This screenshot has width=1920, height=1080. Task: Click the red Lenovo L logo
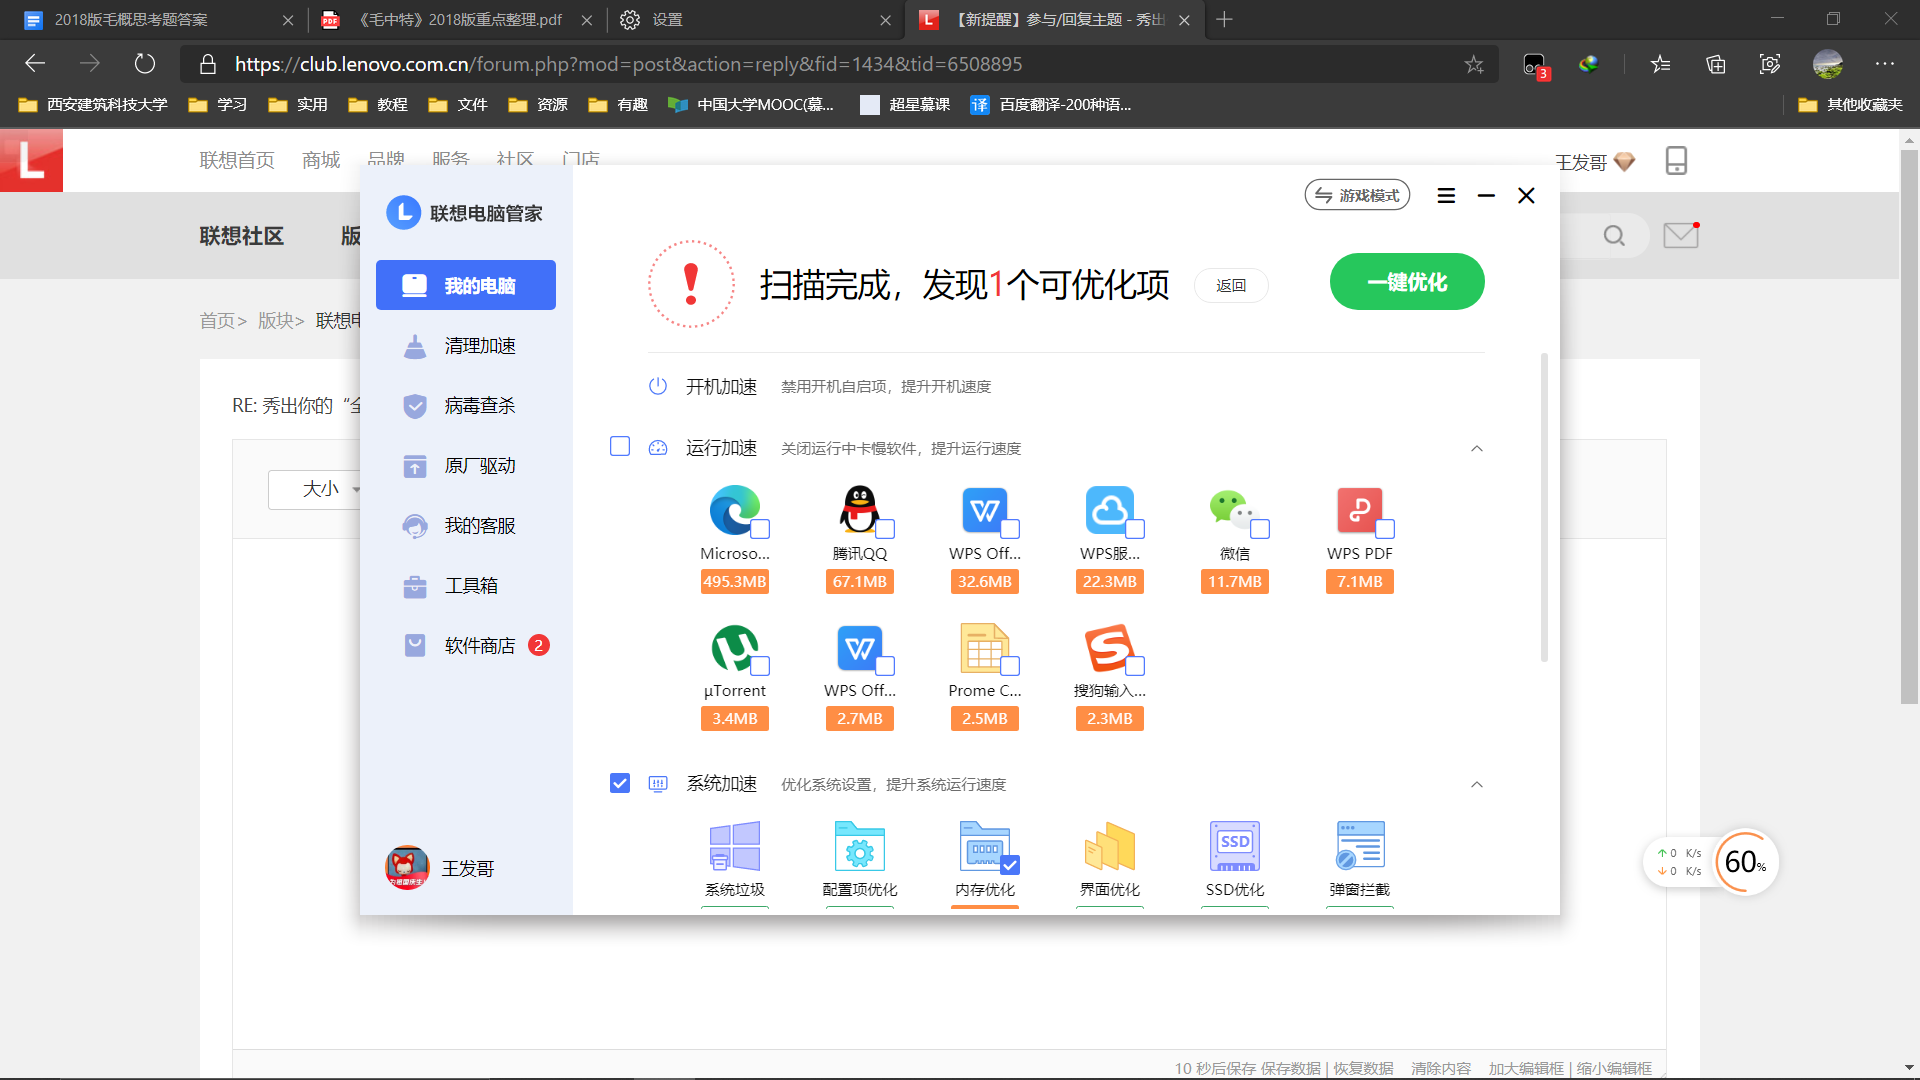click(x=31, y=160)
